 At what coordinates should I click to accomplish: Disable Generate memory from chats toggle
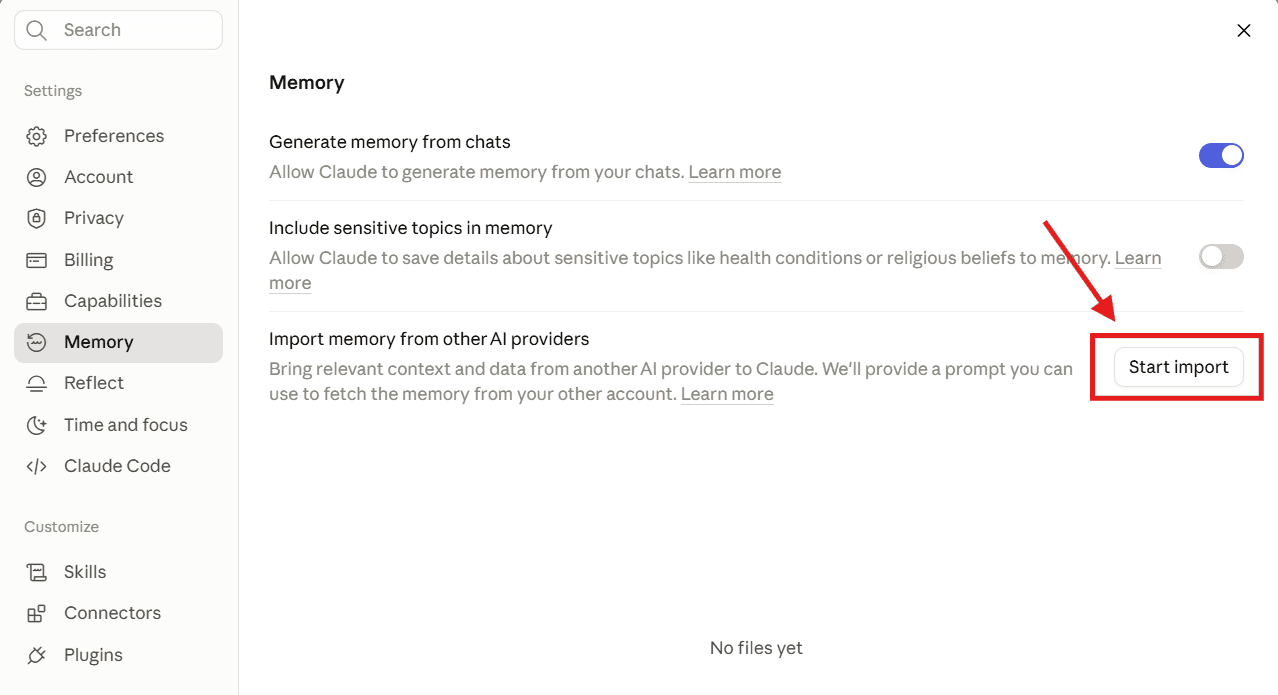(x=1221, y=155)
